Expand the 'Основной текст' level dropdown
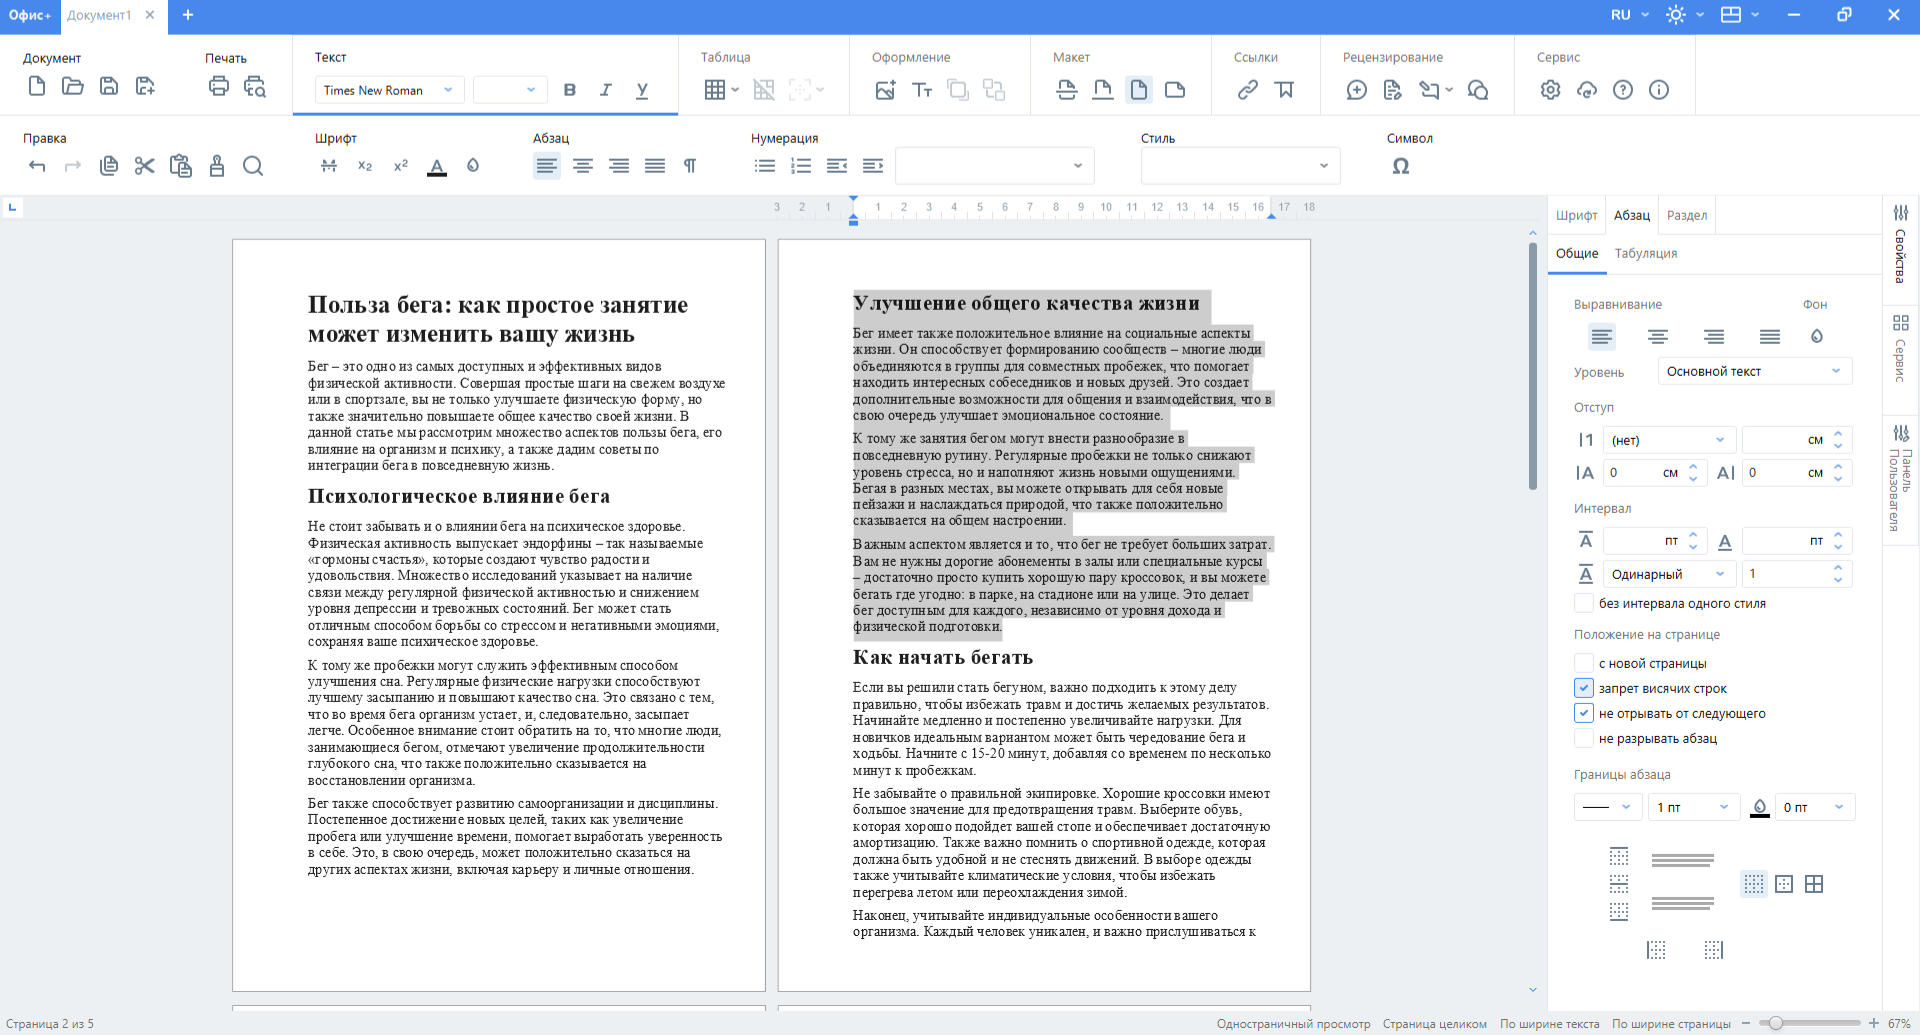This screenshot has width=1920, height=1035. tap(1754, 371)
